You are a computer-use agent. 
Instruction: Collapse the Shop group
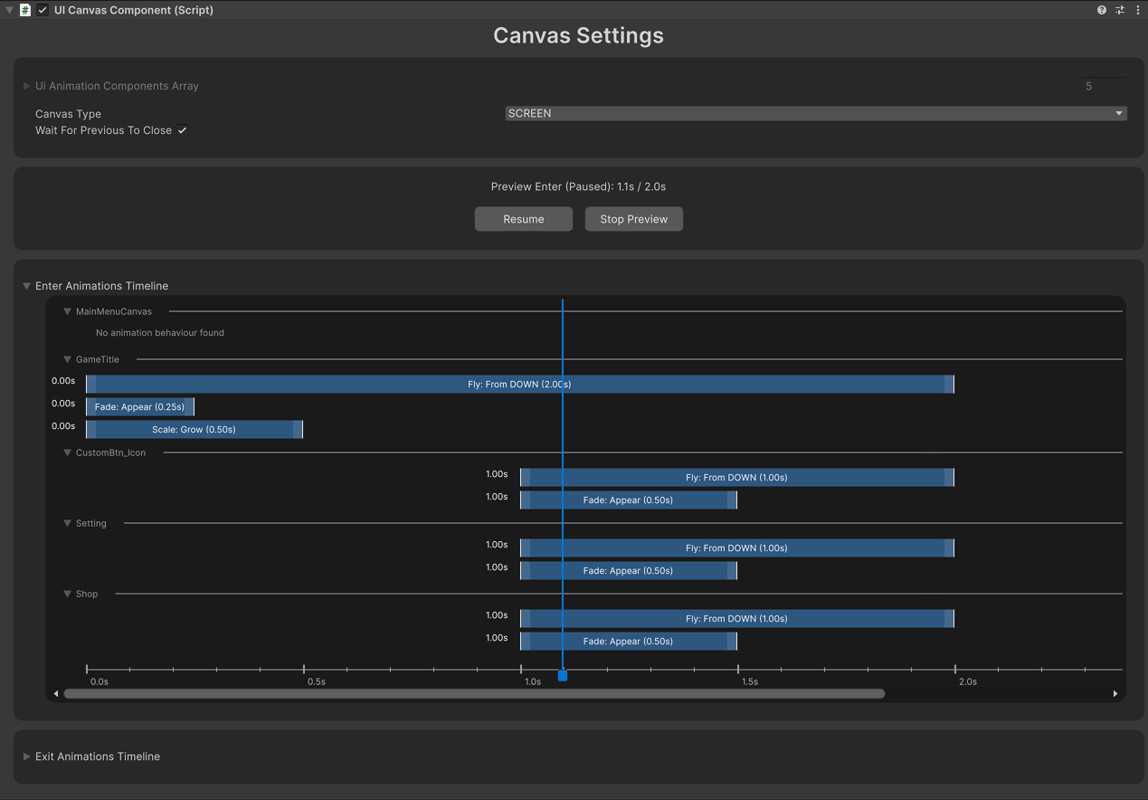point(67,594)
